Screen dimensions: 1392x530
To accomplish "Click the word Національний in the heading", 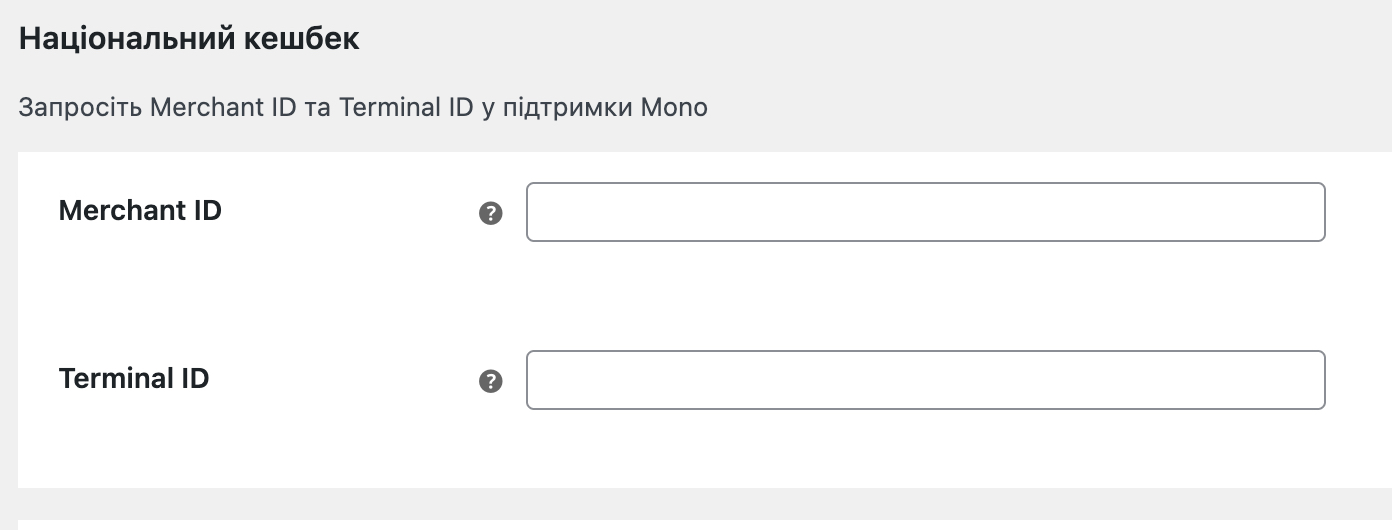I will (128, 40).
